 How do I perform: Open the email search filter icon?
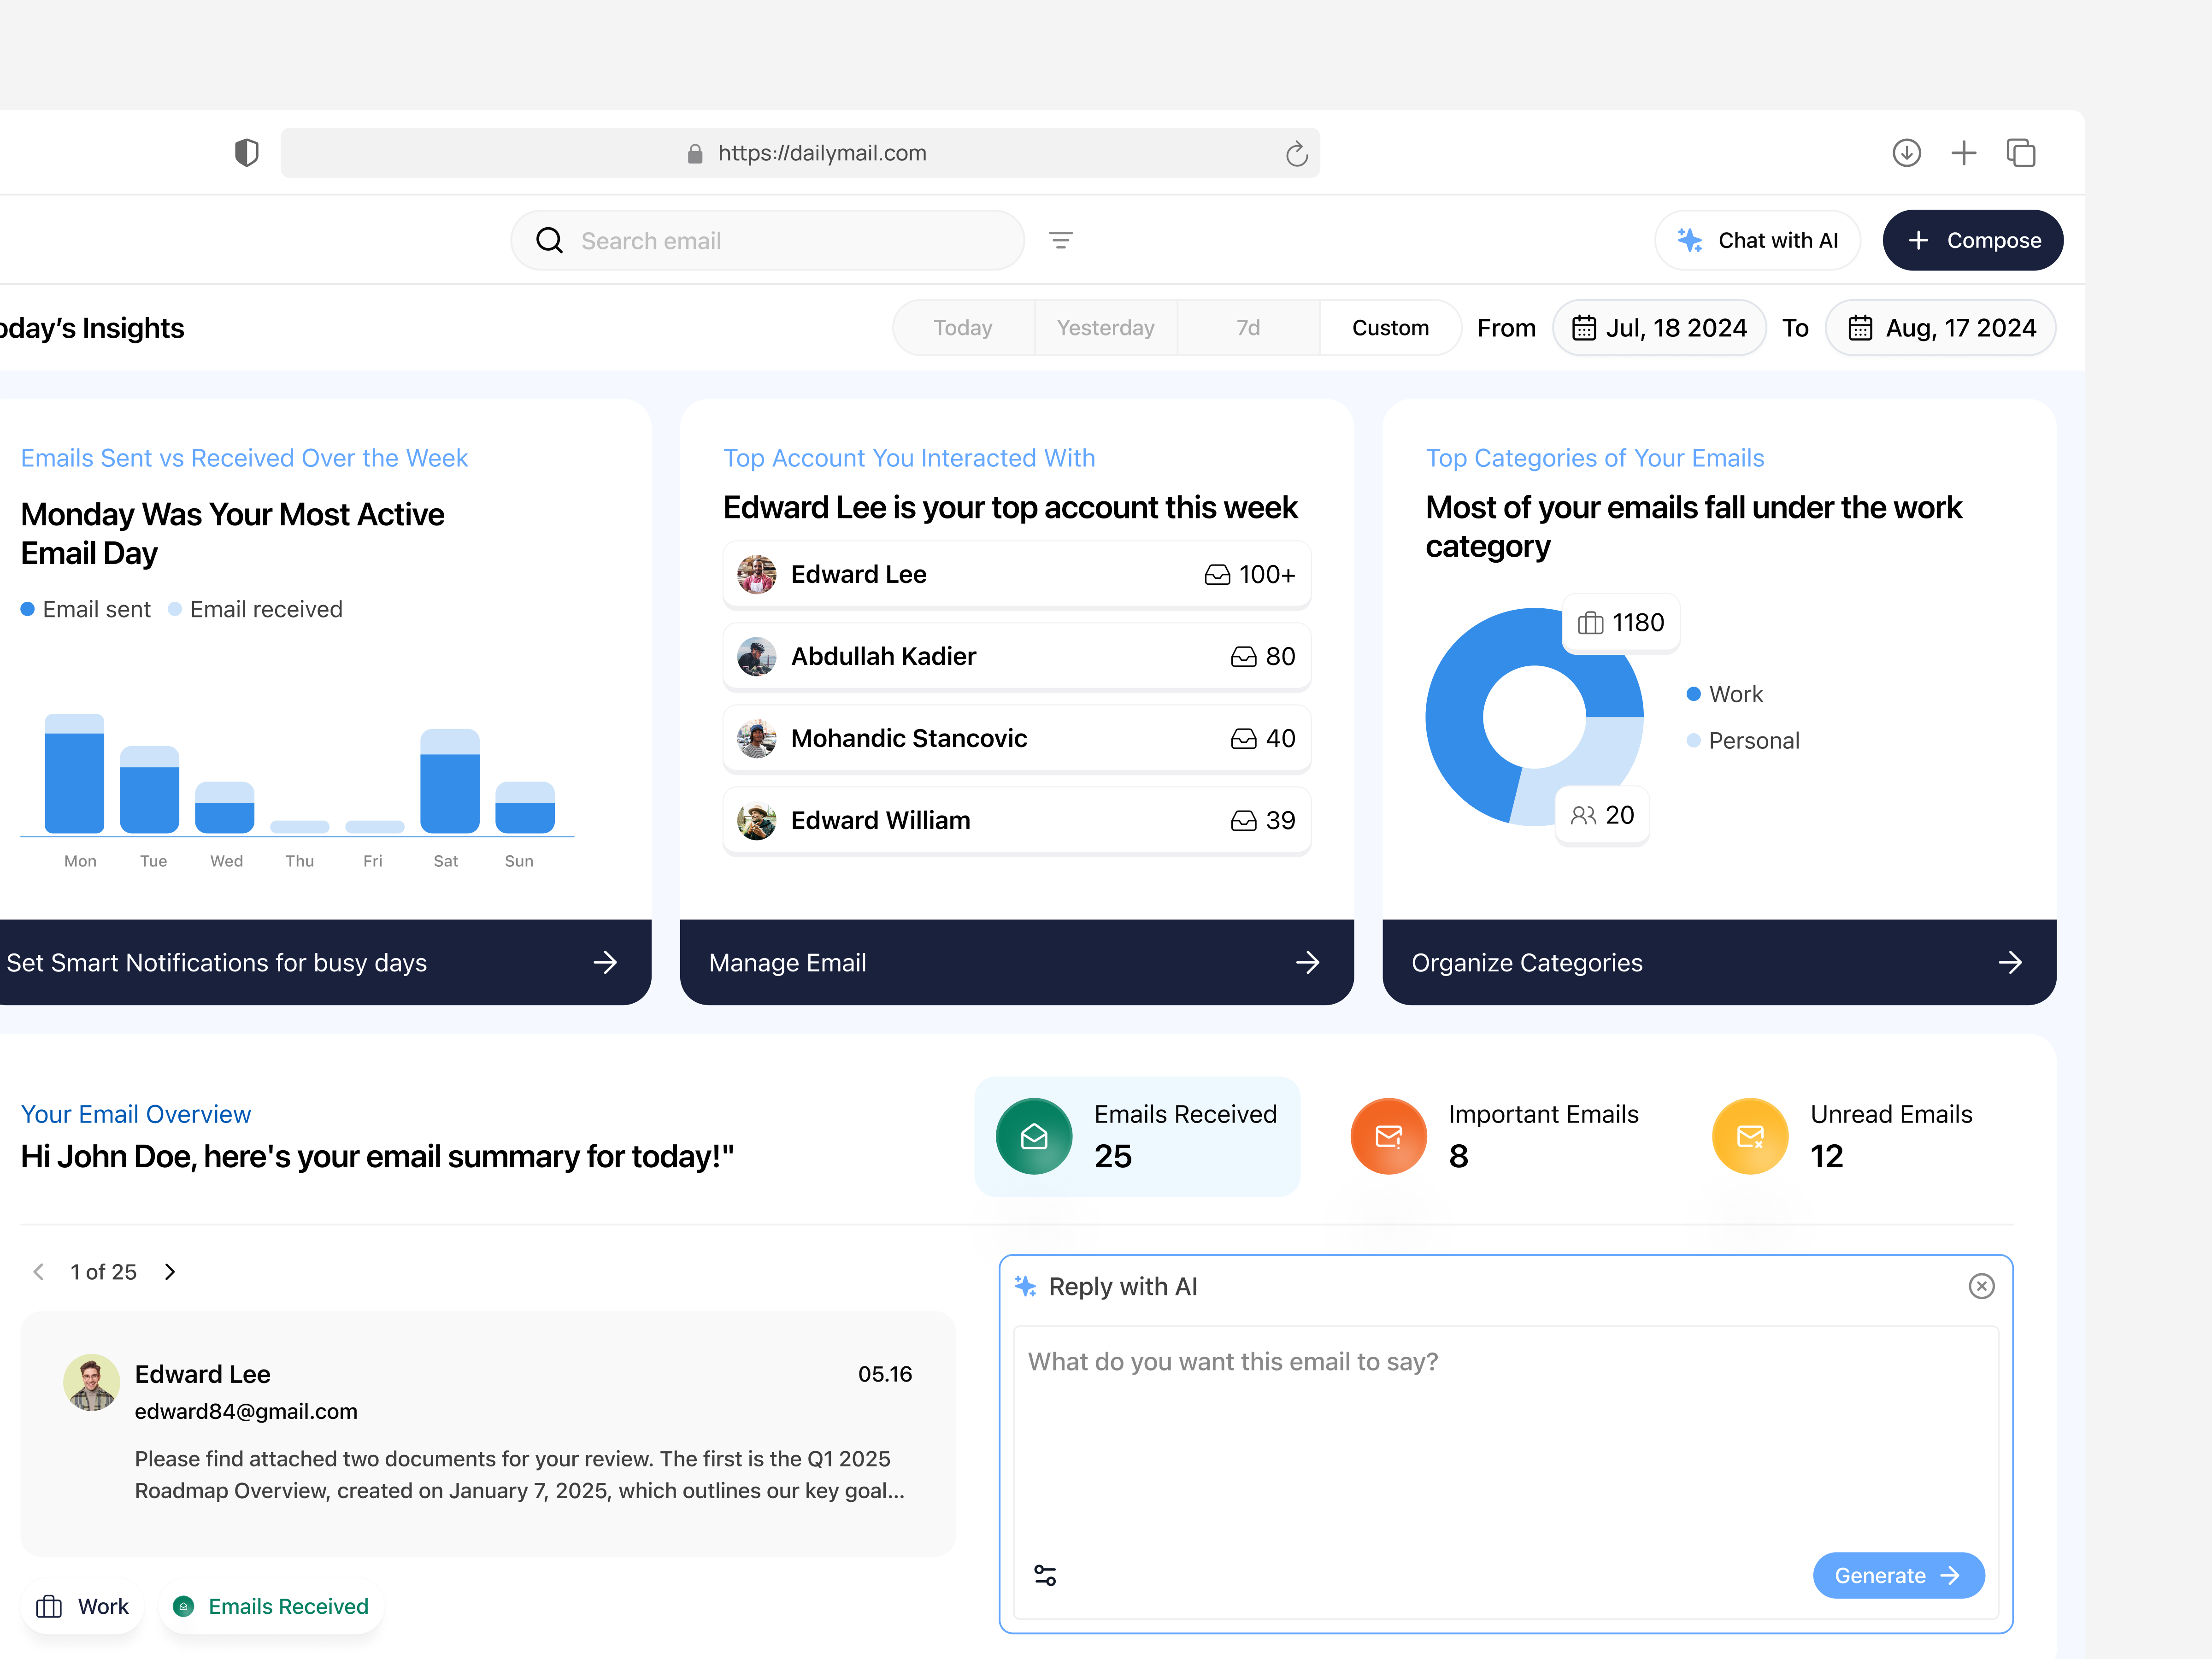[x=1061, y=240]
